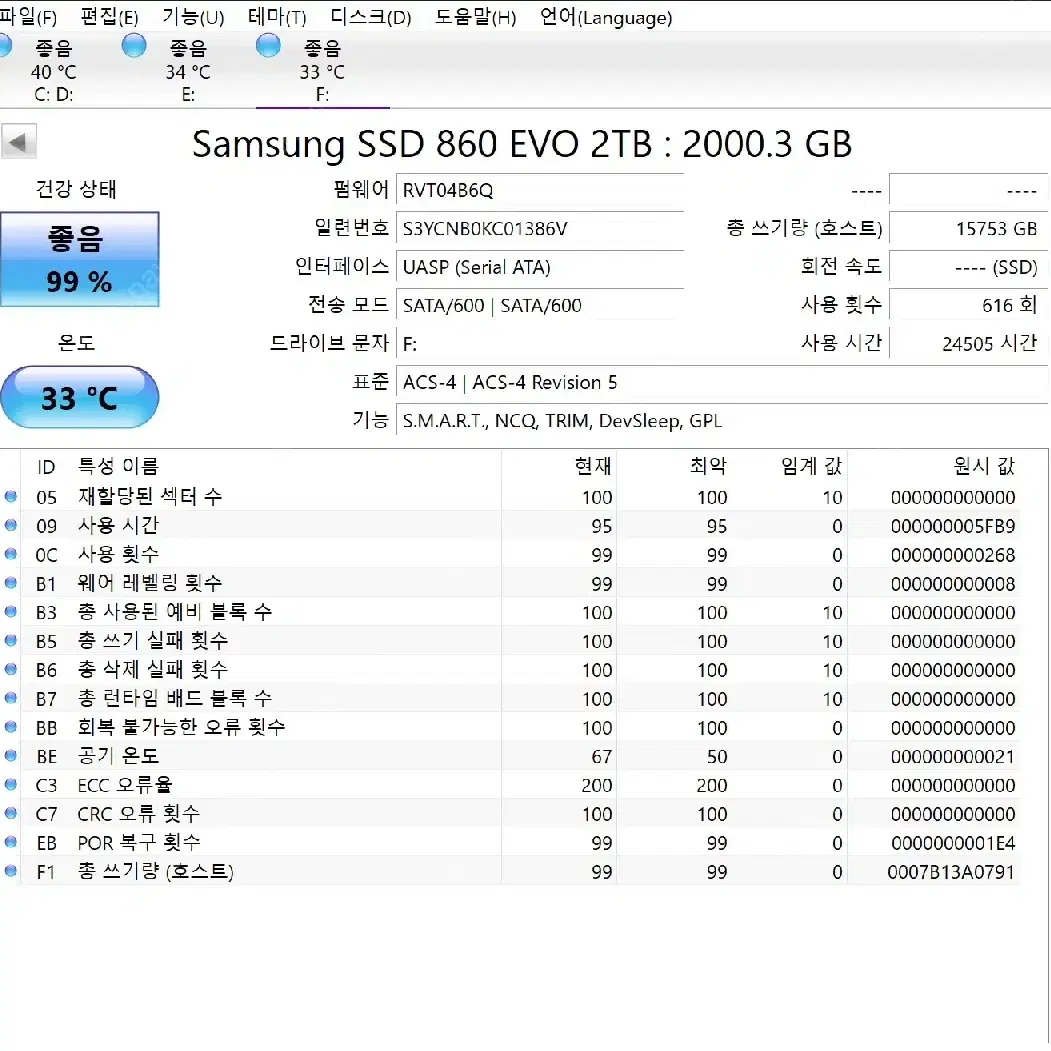Open the 도움말(H) menu
The width and height of the screenshot is (1051, 1051).
[x=475, y=16]
